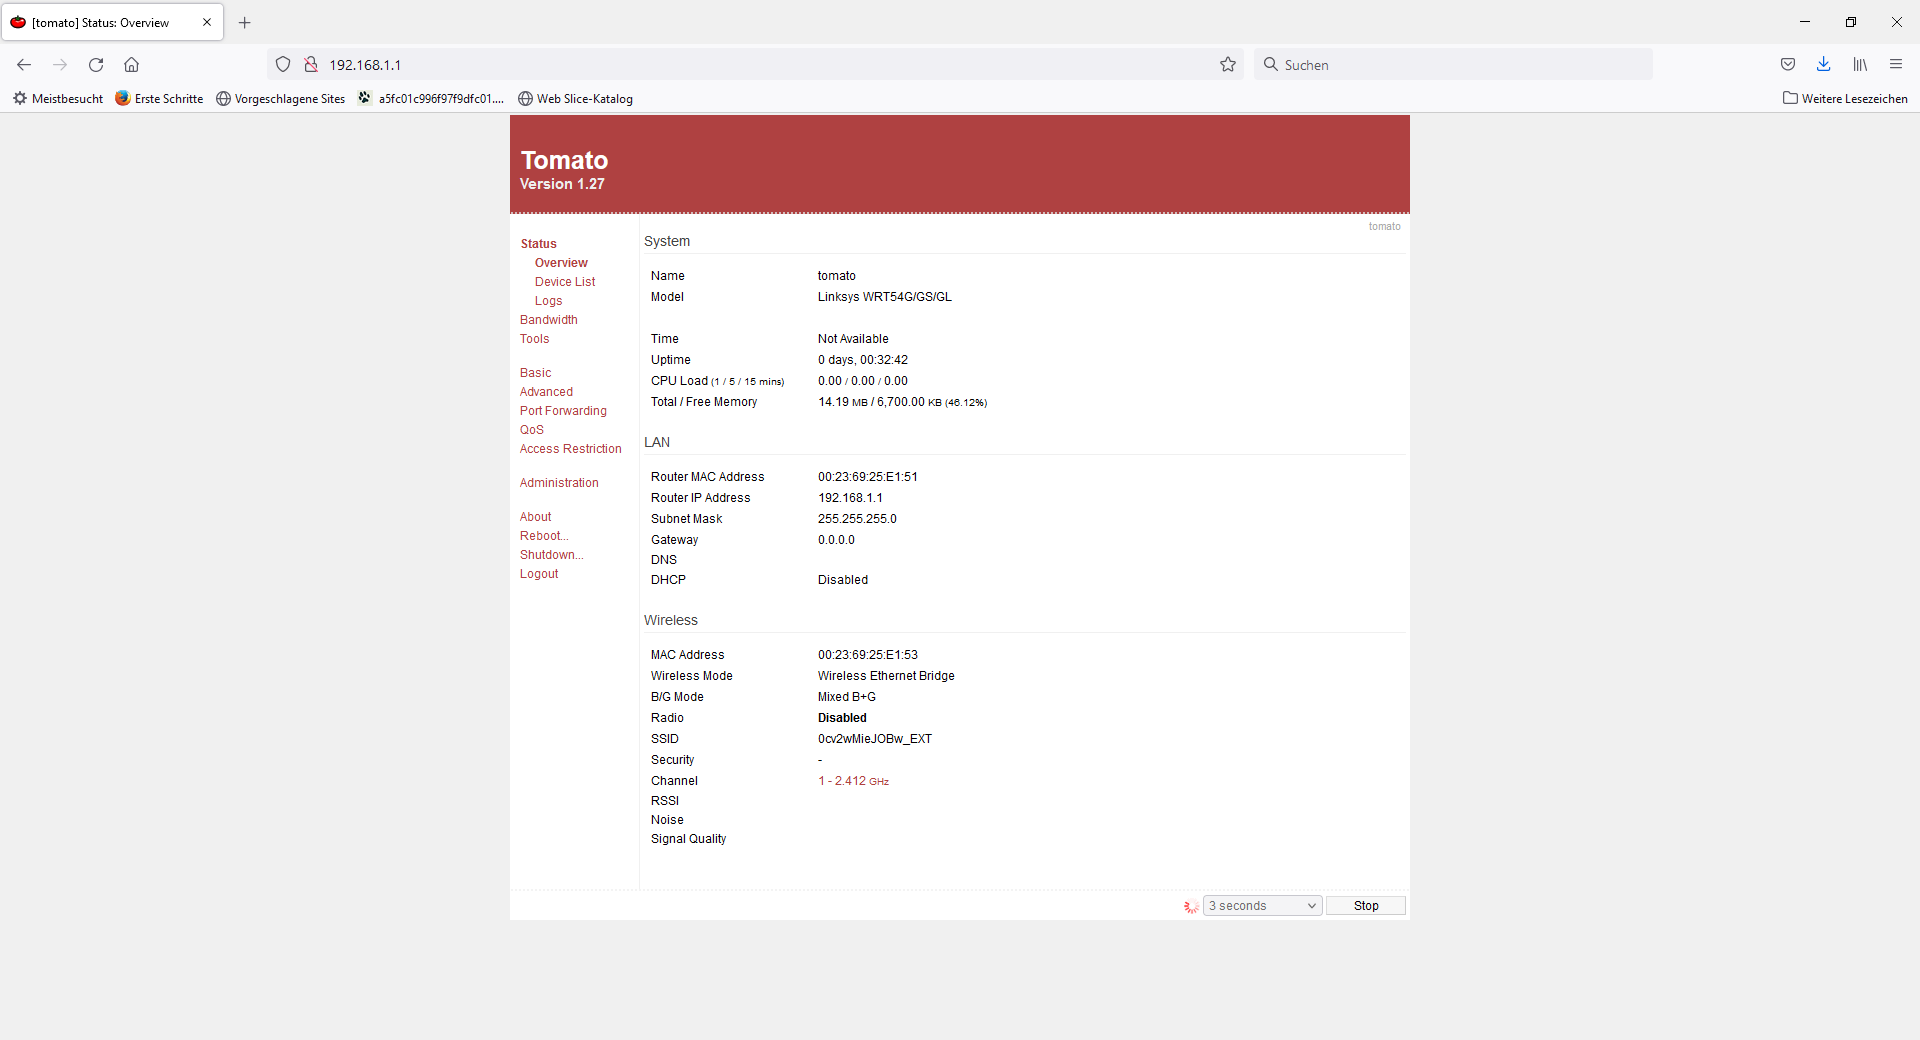
Task: Bookmark this page with the star
Action: coord(1228,65)
